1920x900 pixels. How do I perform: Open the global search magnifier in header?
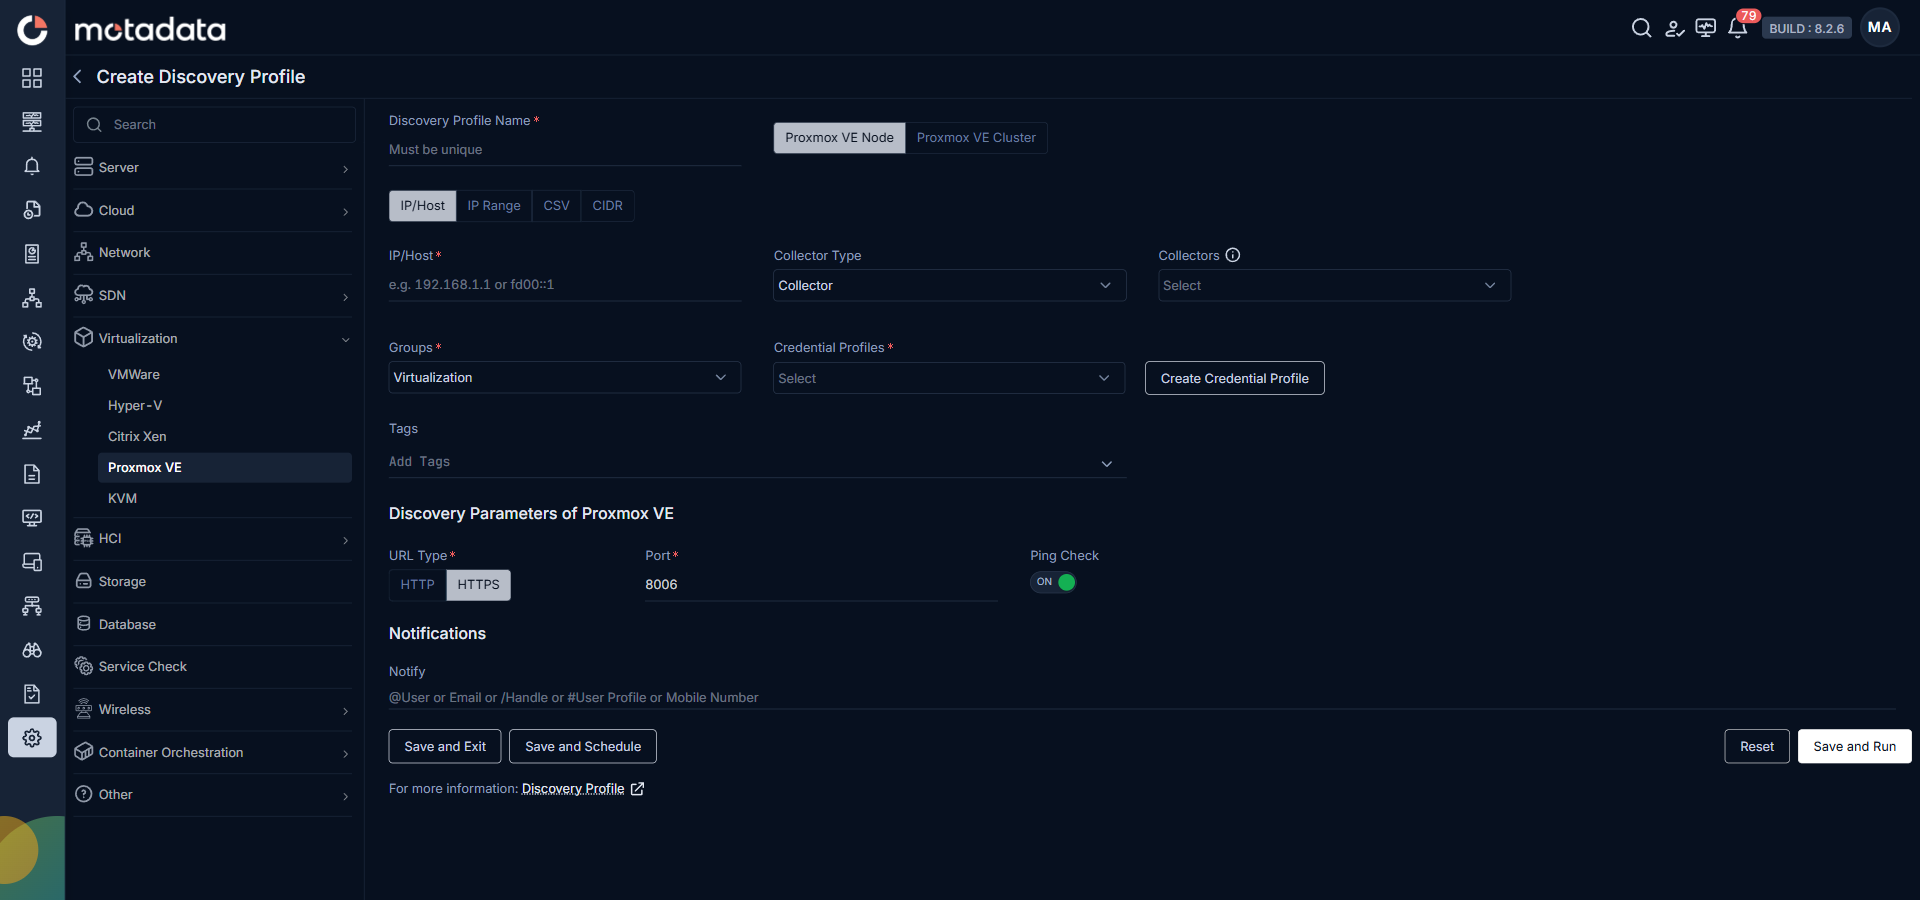(x=1641, y=28)
